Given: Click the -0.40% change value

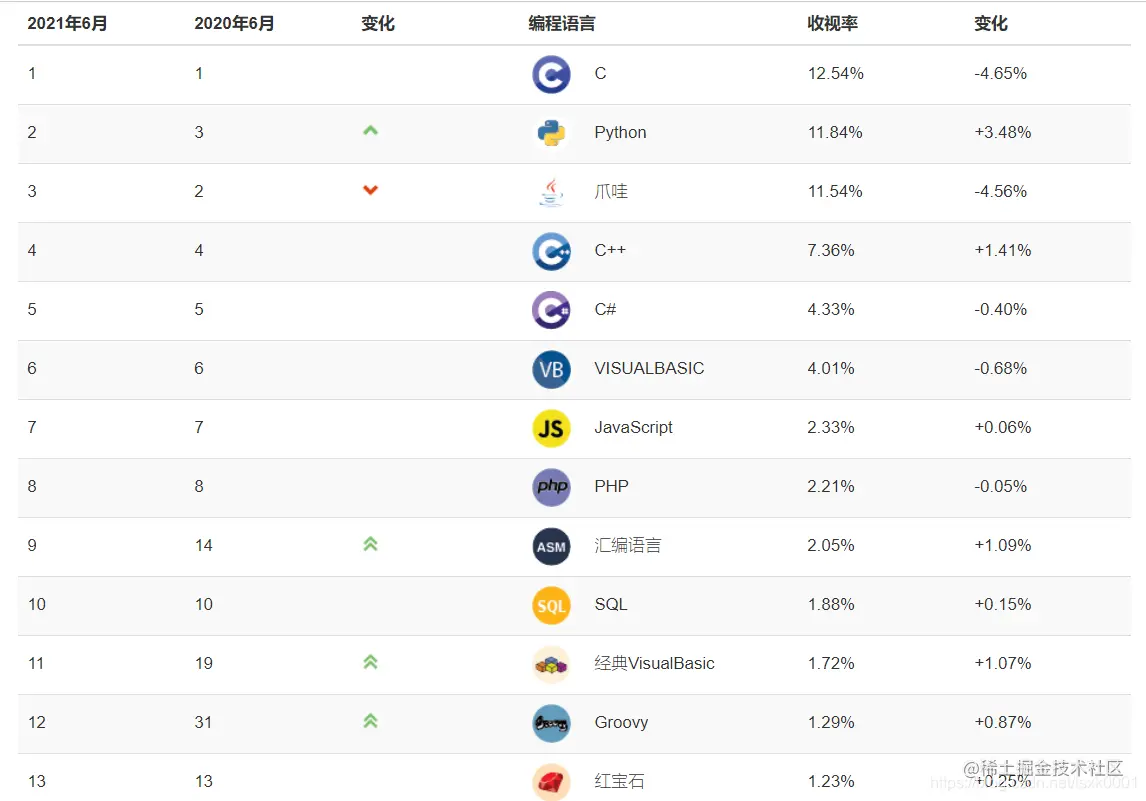Looking at the screenshot, I should pyautogui.click(x=1001, y=310).
